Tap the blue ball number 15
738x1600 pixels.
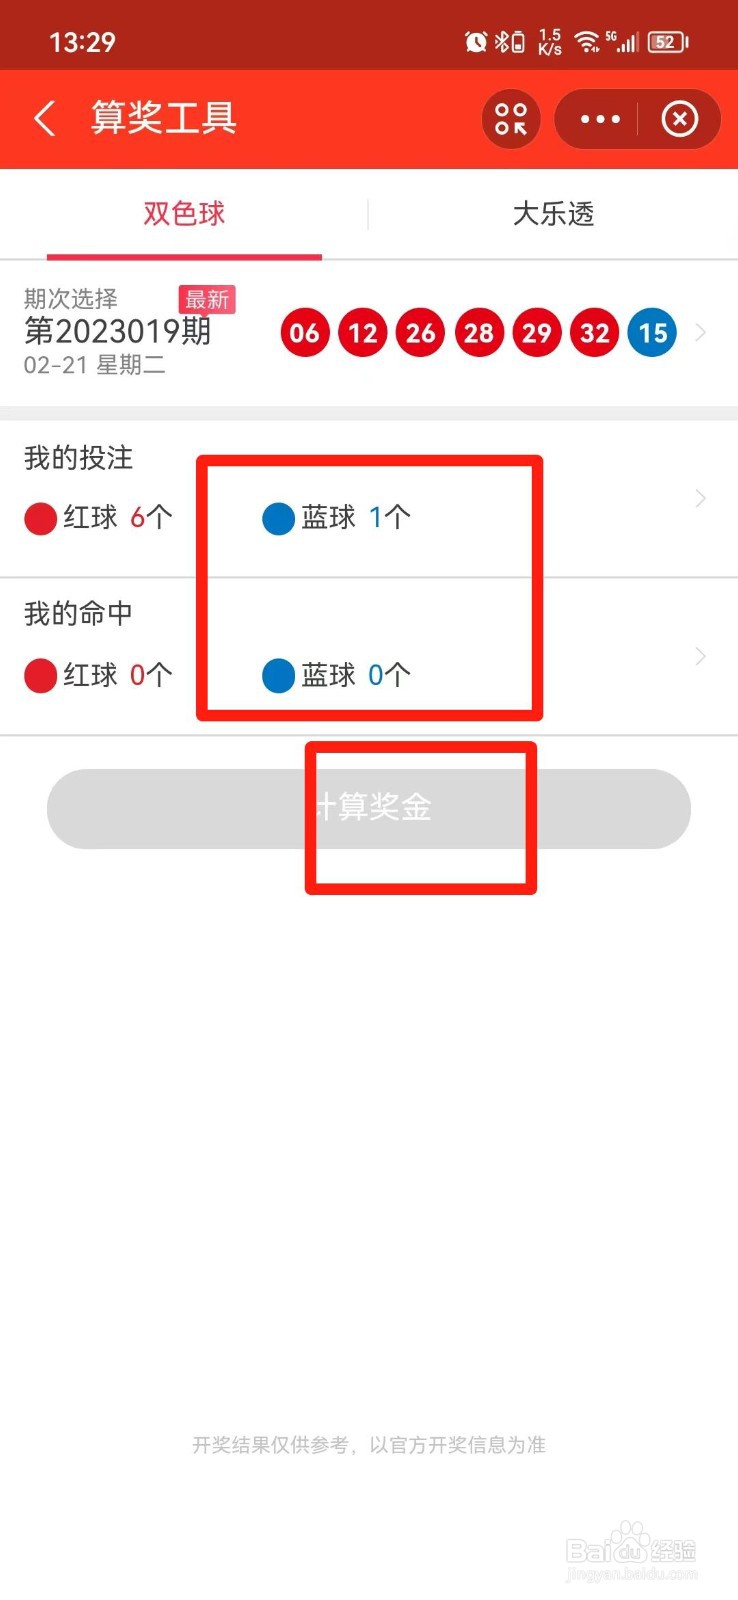653,333
